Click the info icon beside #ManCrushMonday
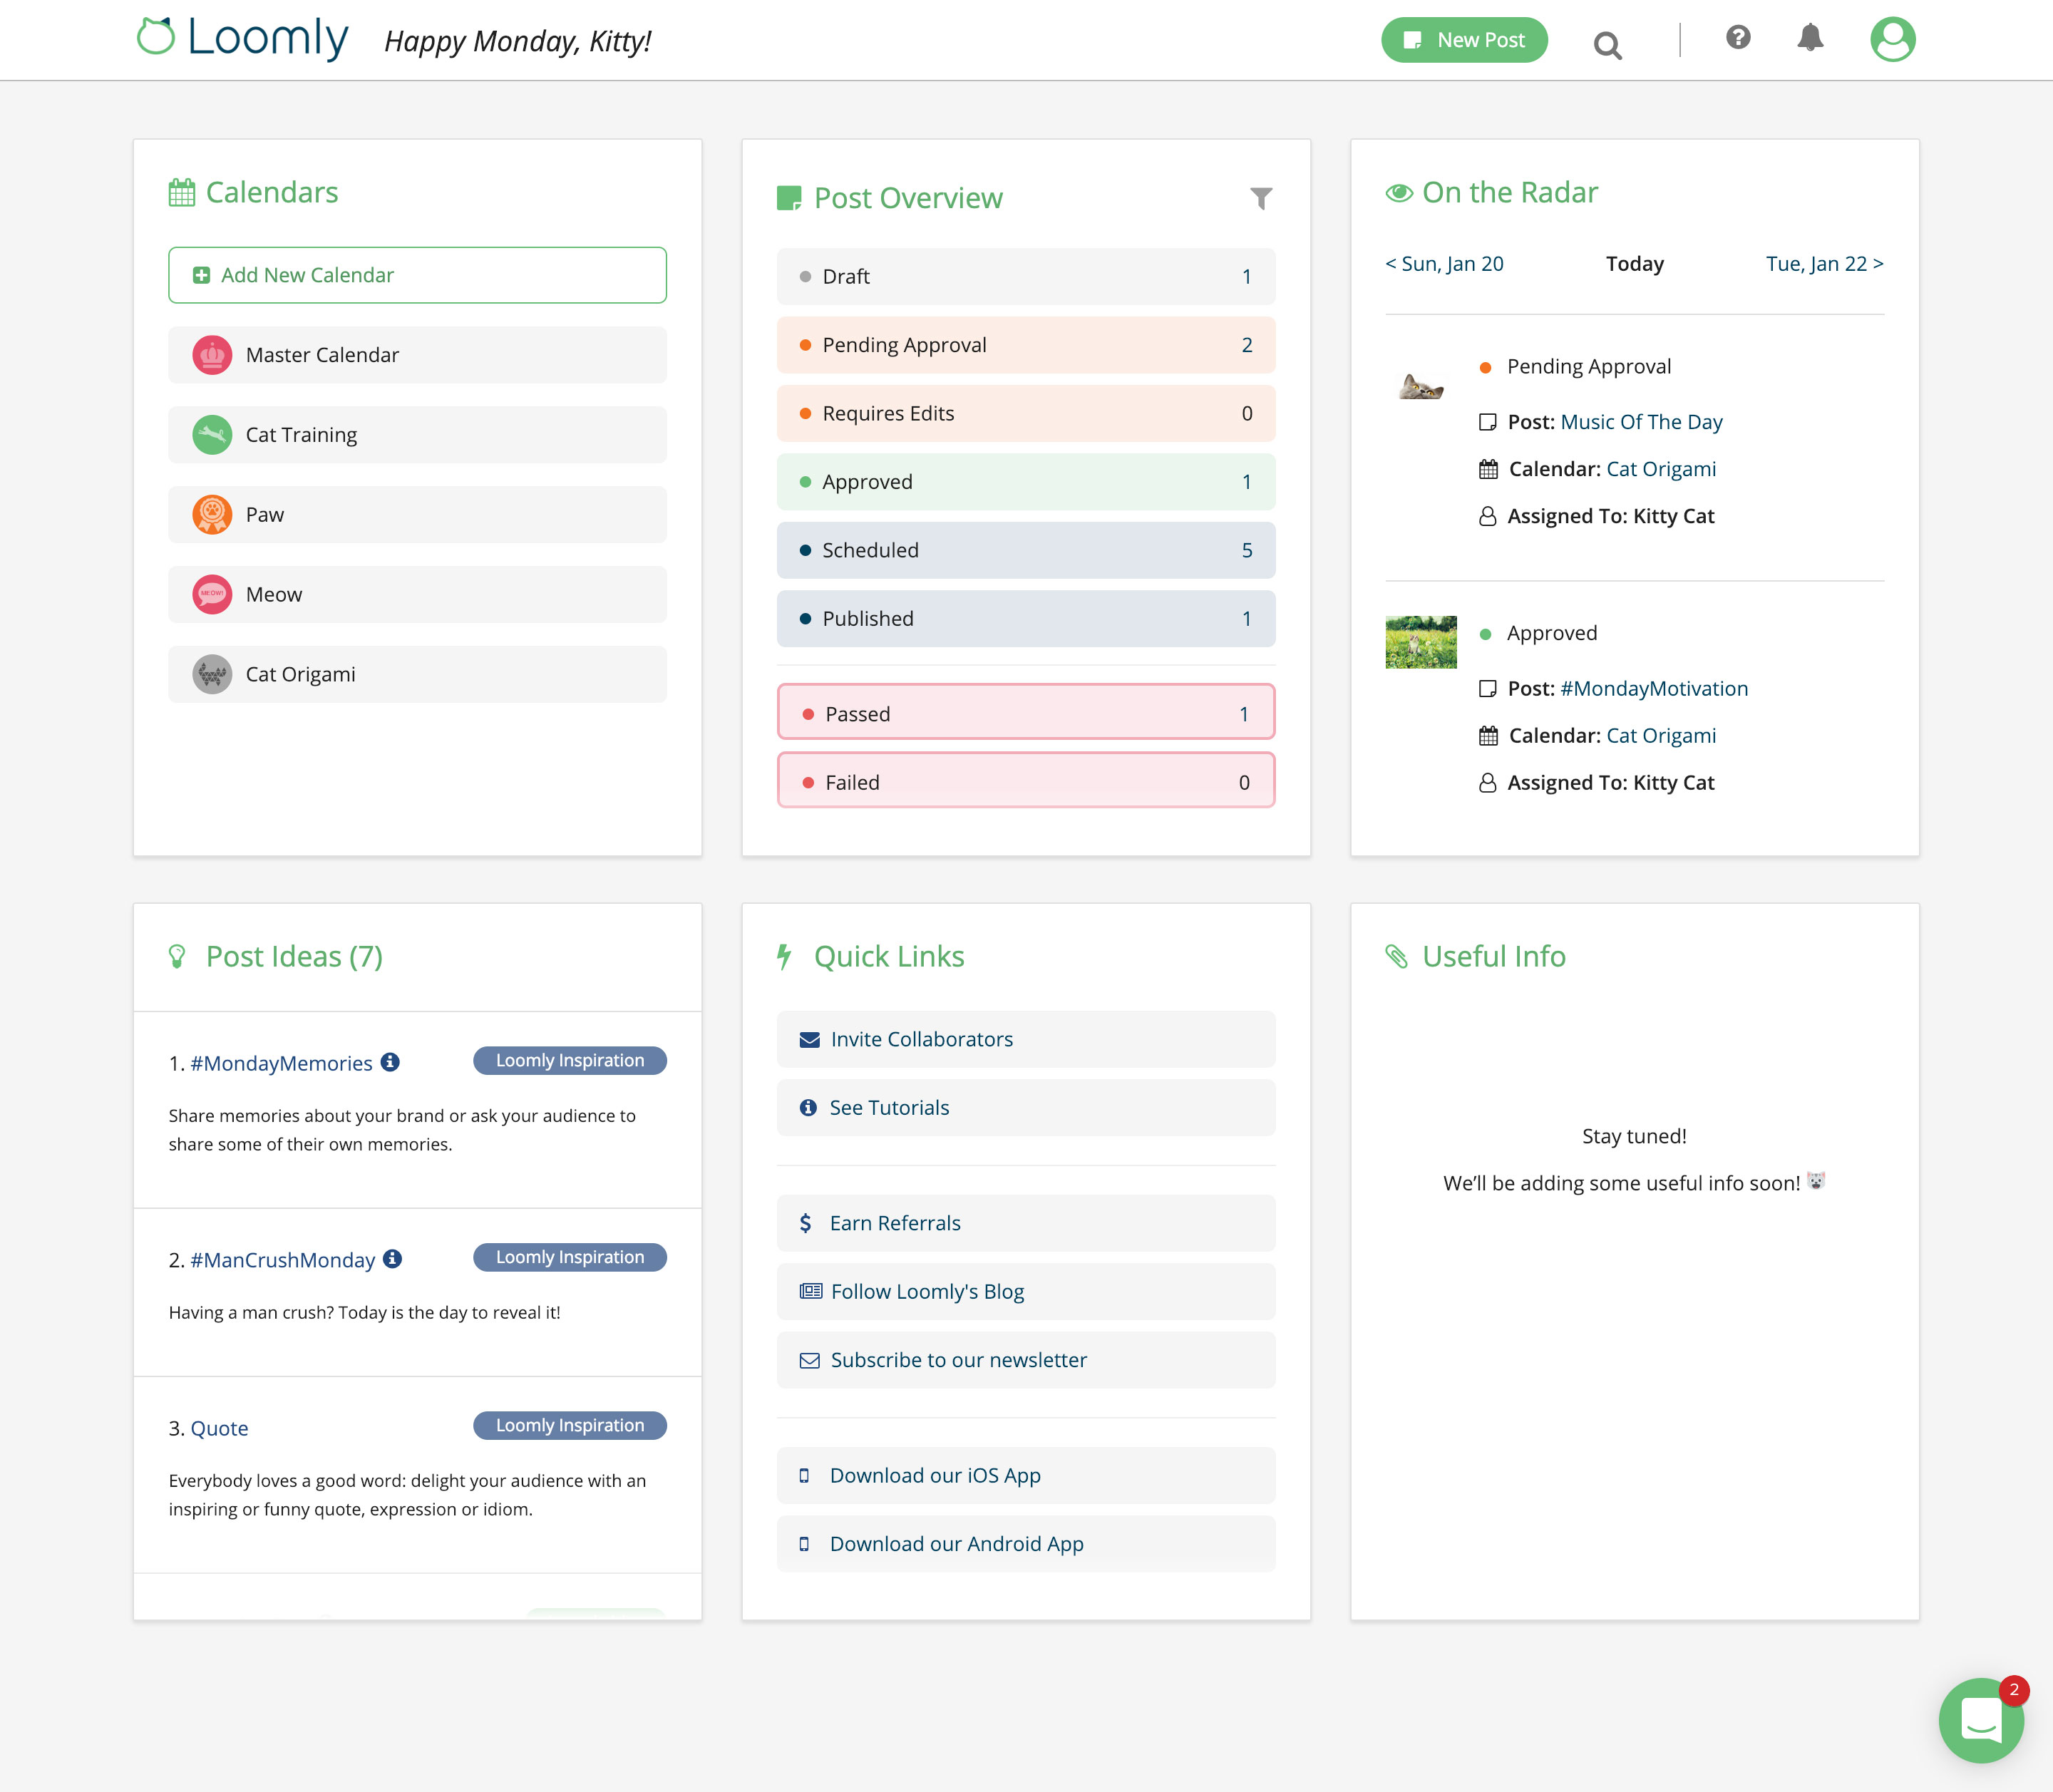Image resolution: width=2053 pixels, height=1792 pixels. (391, 1259)
